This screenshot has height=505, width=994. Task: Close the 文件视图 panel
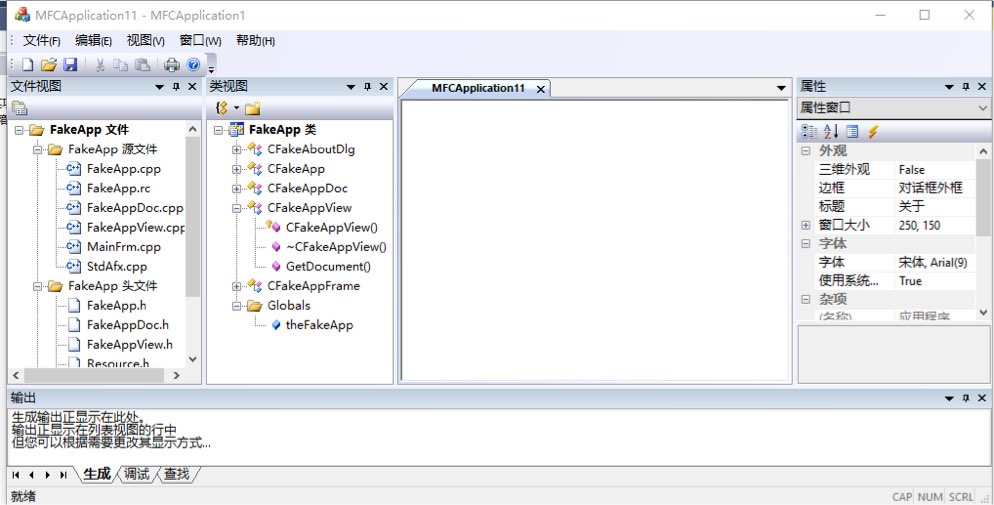[x=192, y=87]
